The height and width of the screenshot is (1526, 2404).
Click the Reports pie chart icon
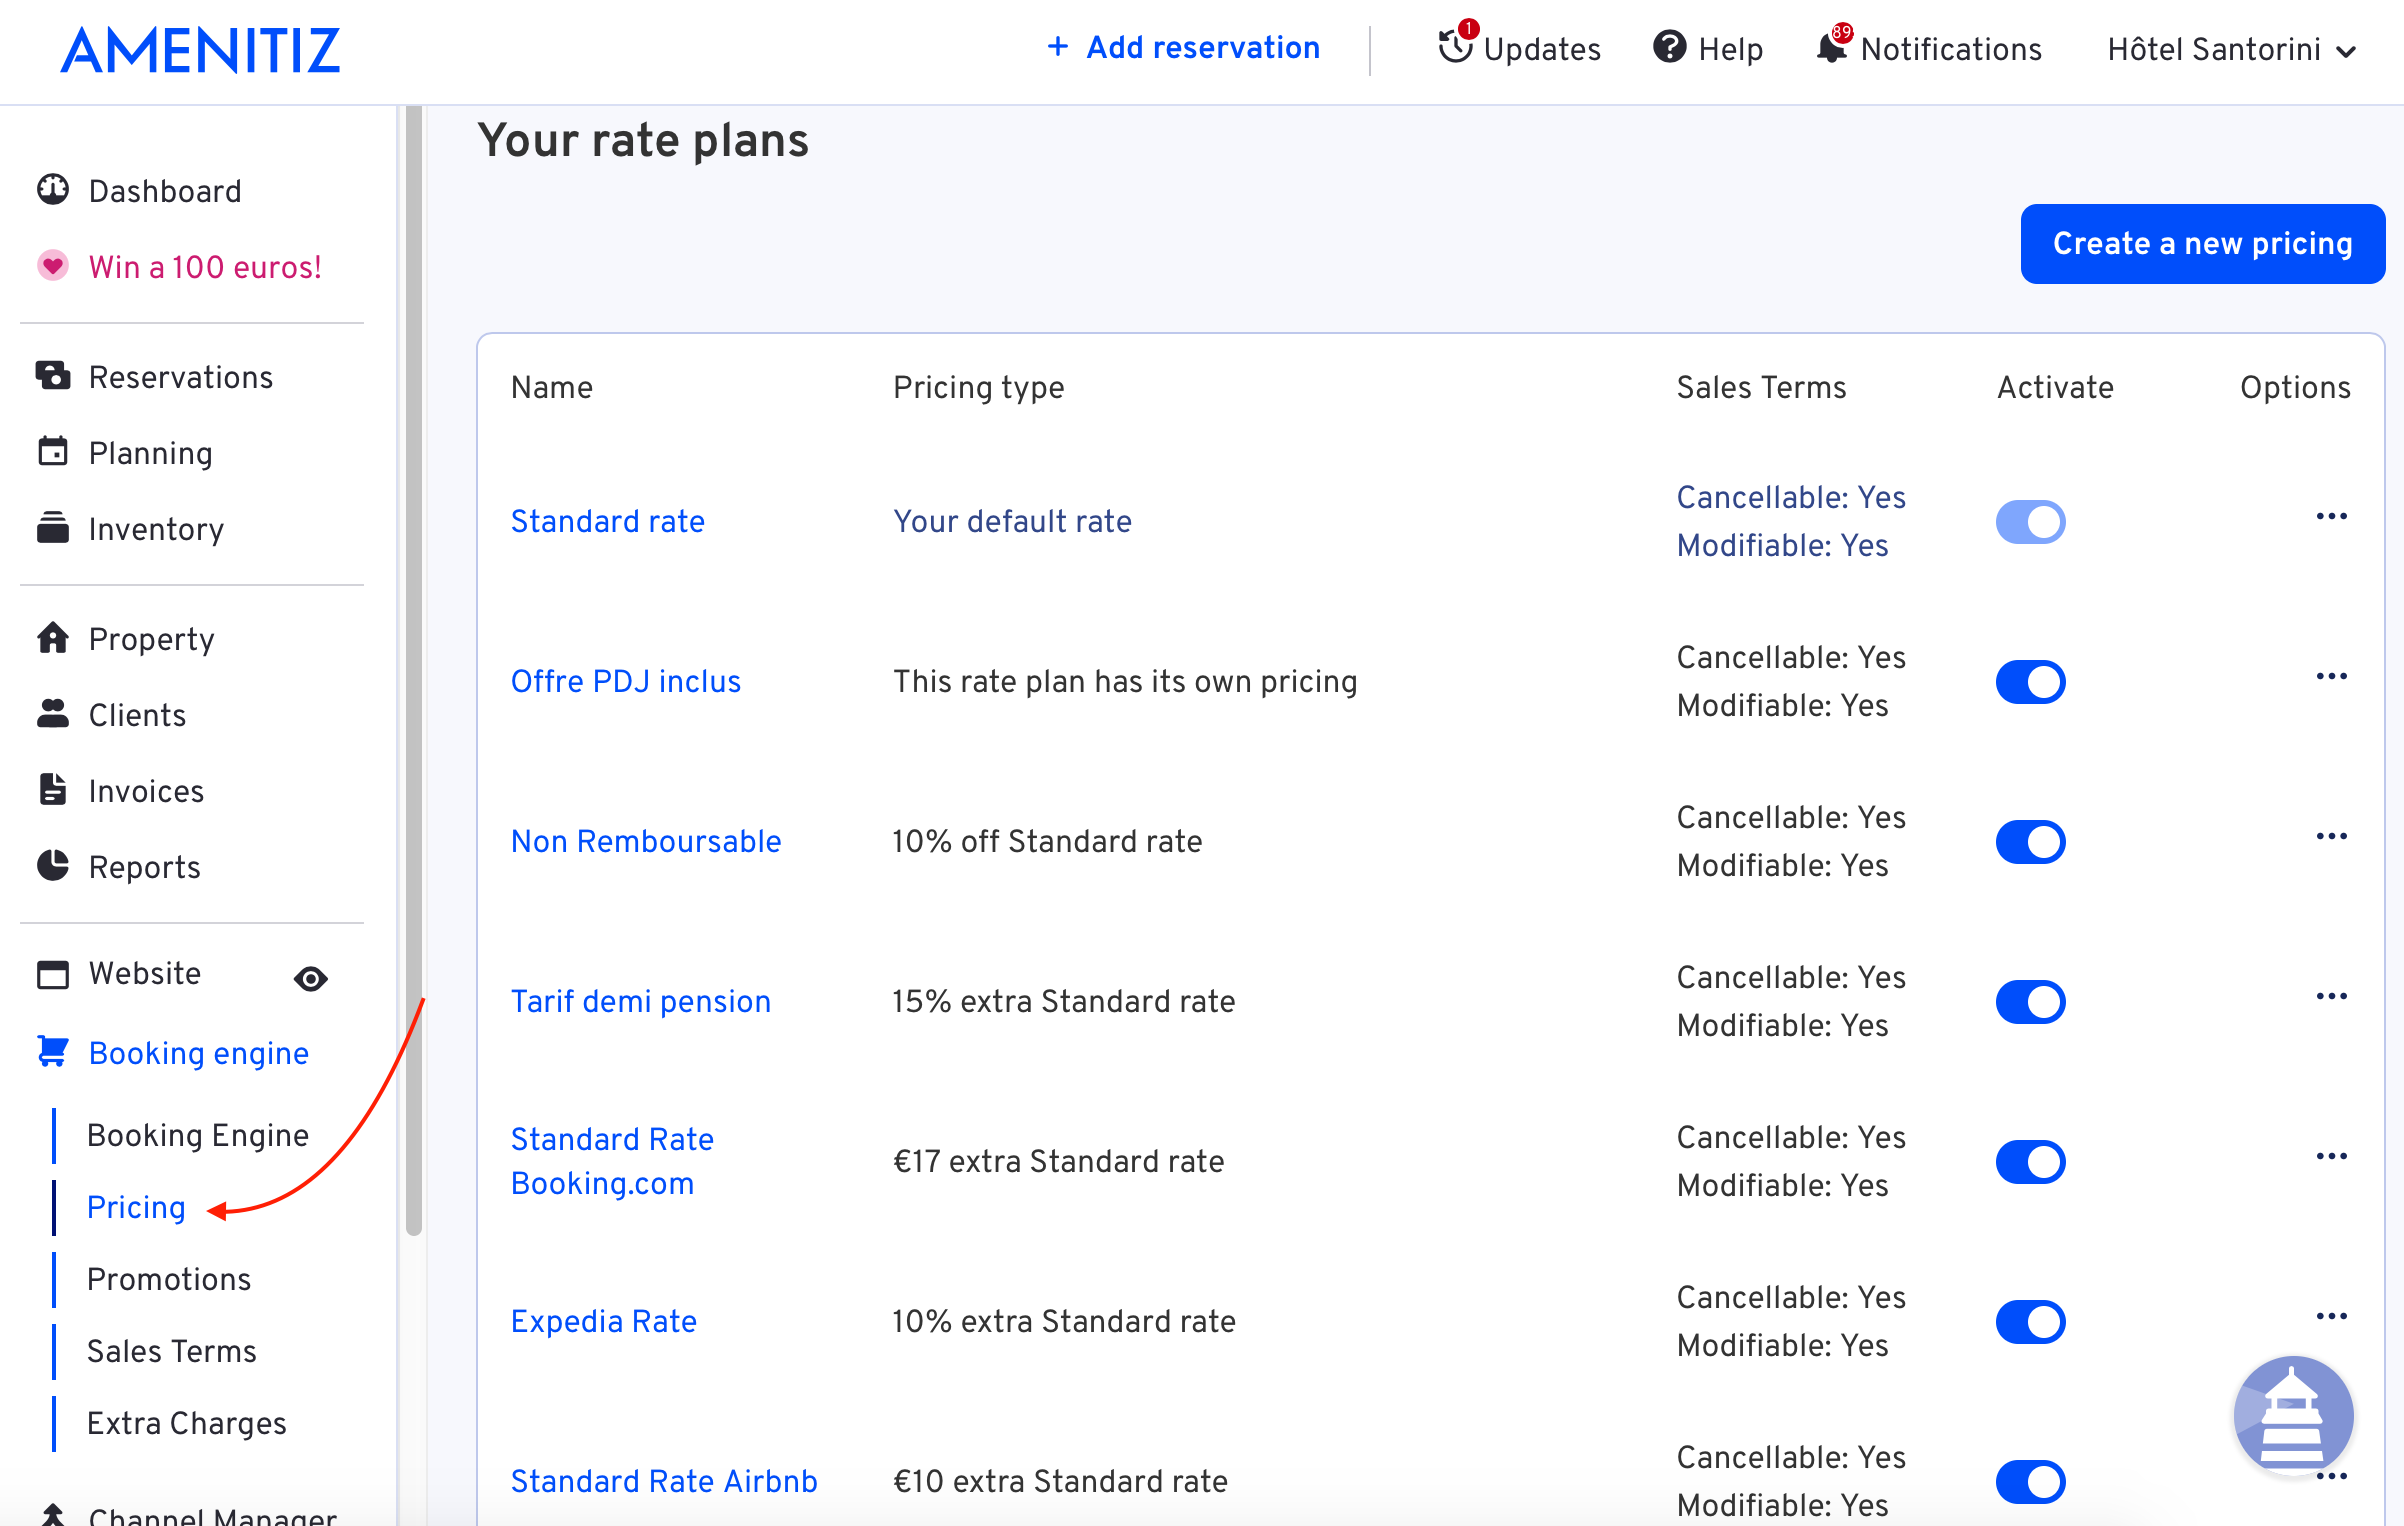[x=53, y=865]
